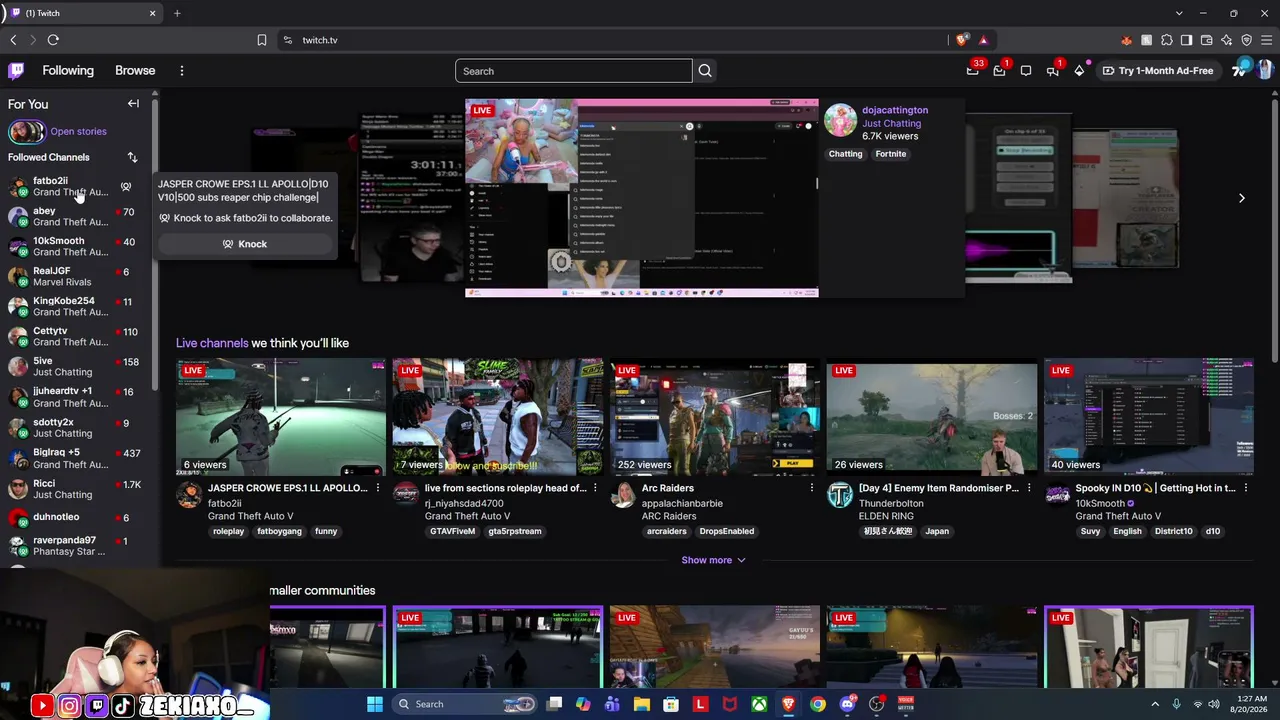Click the Live channels heading link

tap(212, 343)
